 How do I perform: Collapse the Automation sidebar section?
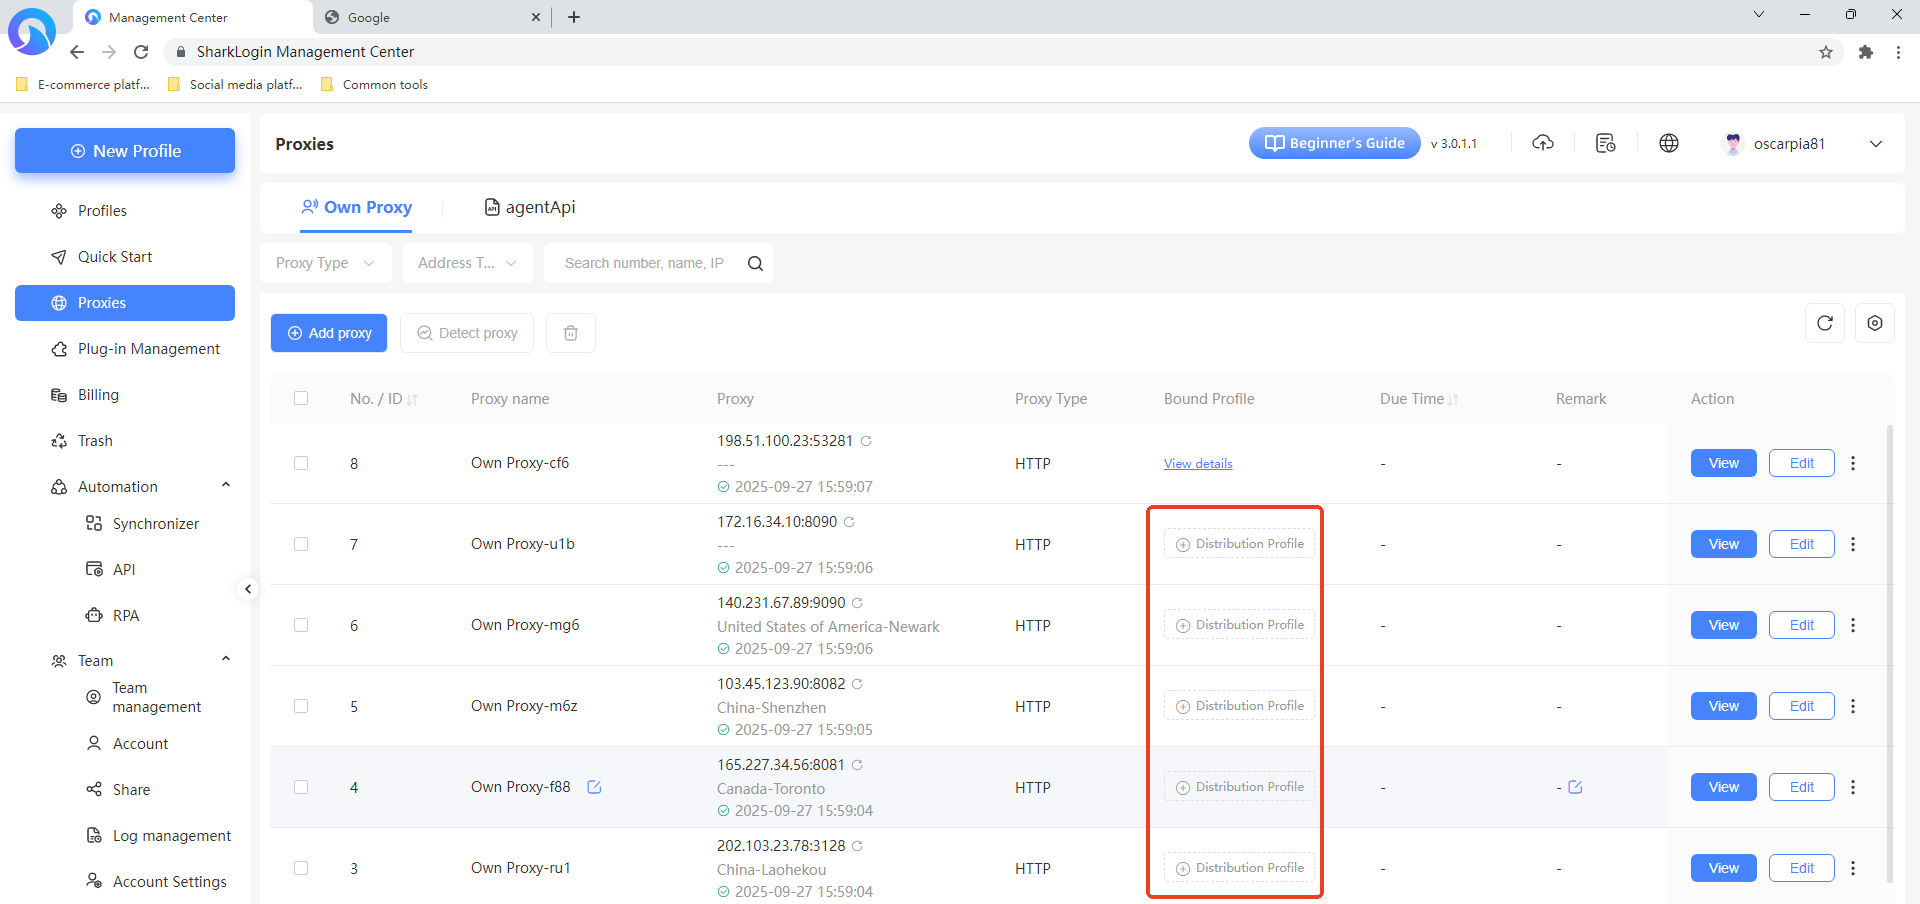click(226, 486)
